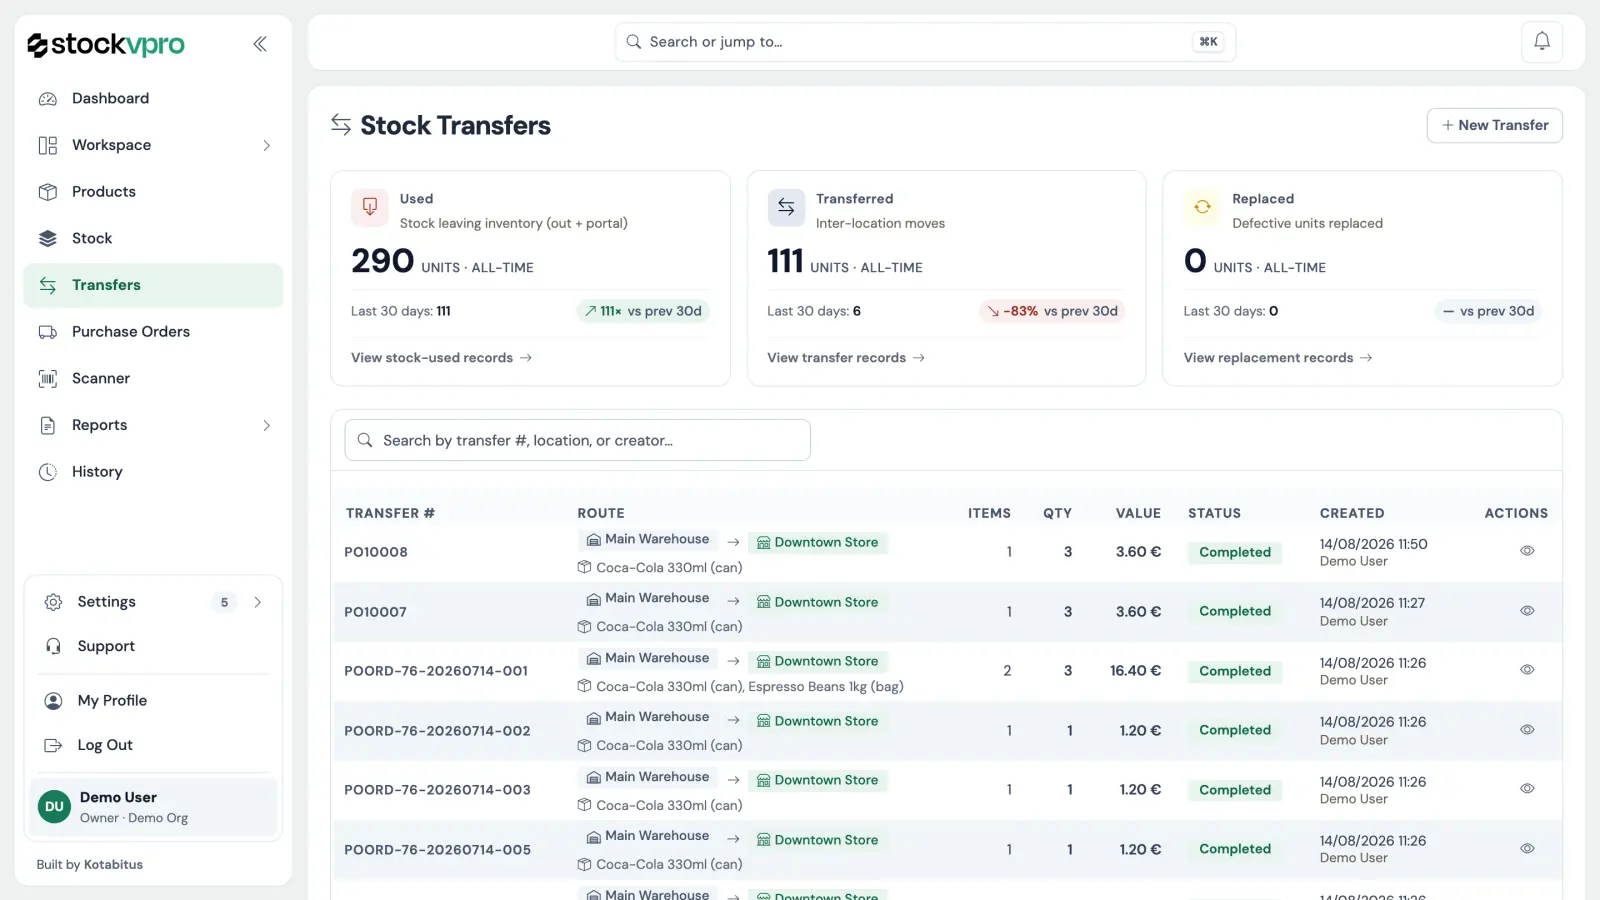Click the Workspace layout icon
The image size is (1600, 900).
pos(48,146)
